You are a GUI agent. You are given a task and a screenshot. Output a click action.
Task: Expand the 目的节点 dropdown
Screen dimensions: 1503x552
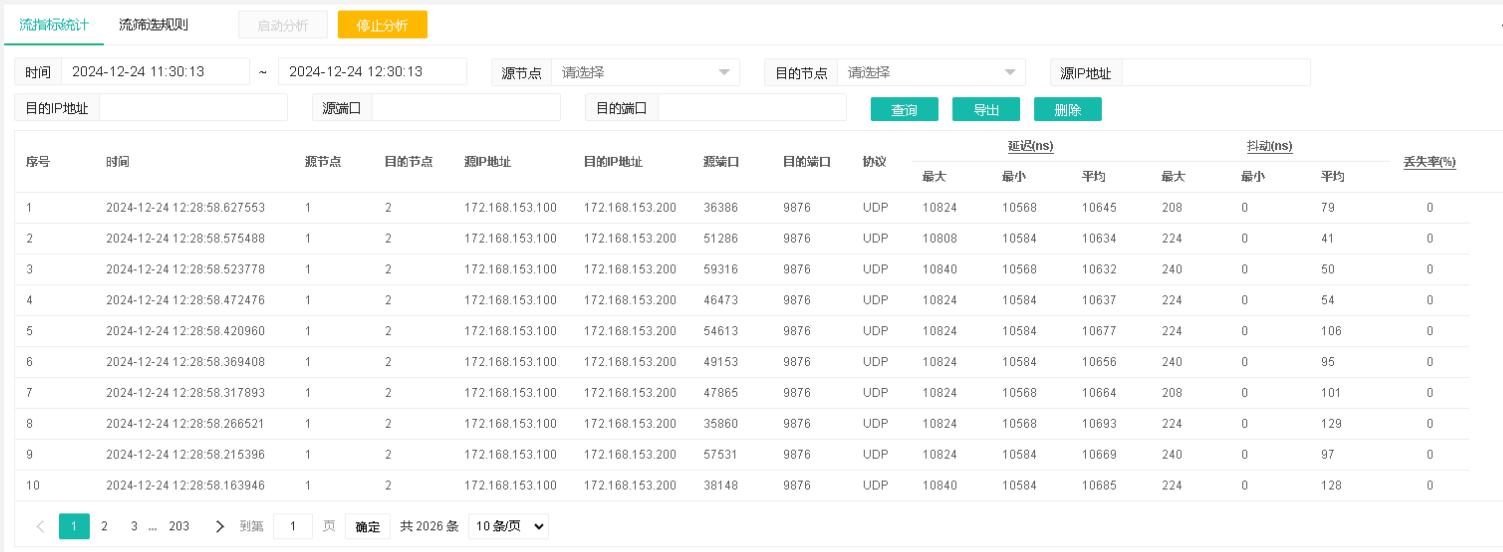coord(930,72)
